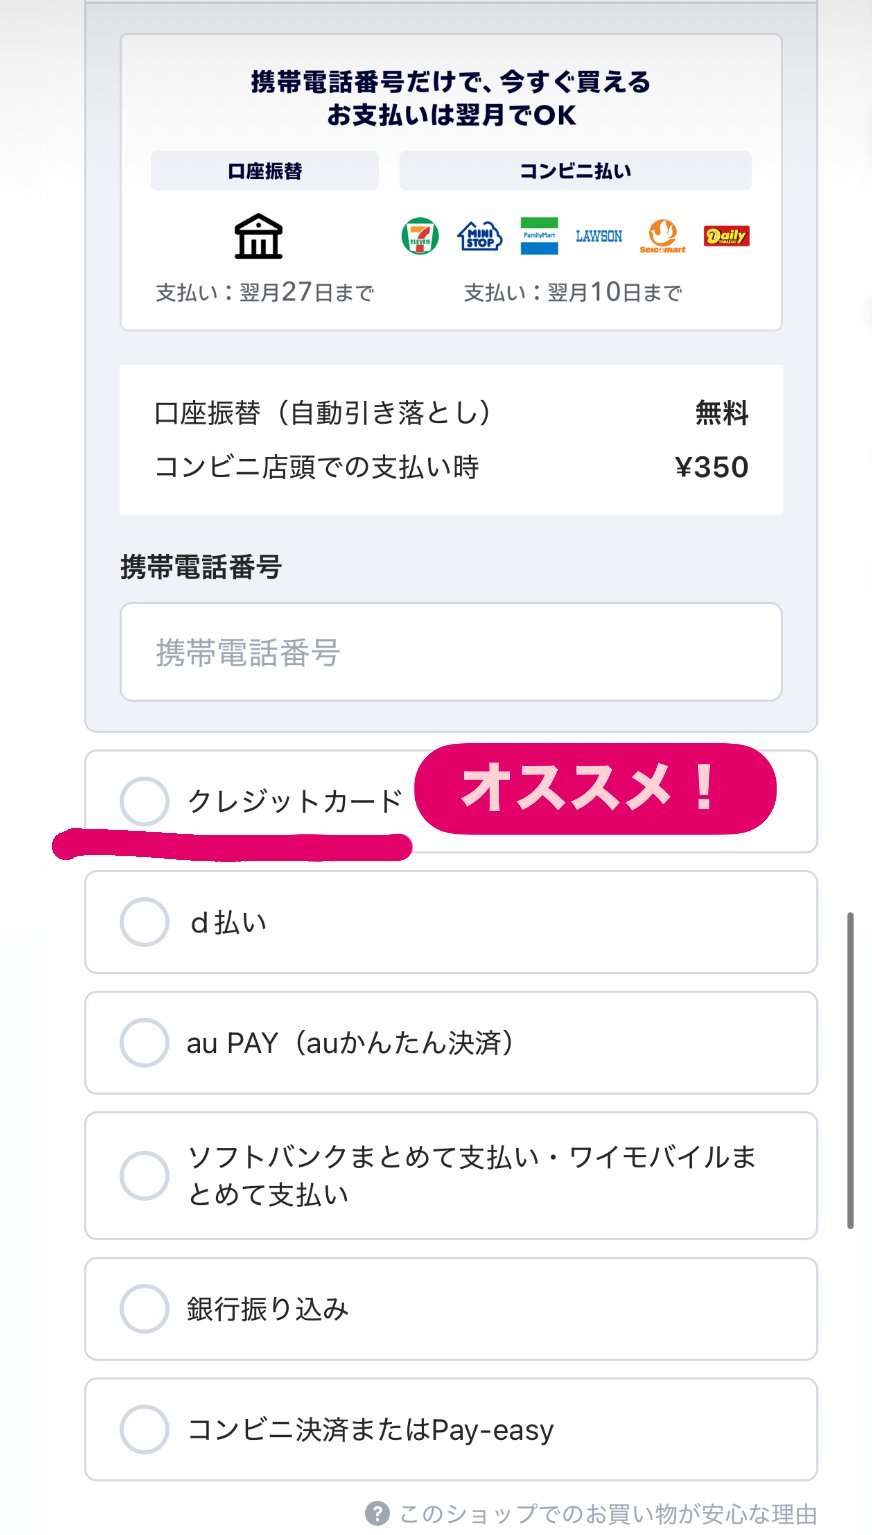The image size is (872, 1535).
Task: Select the d払い payment option
Action: (145, 922)
